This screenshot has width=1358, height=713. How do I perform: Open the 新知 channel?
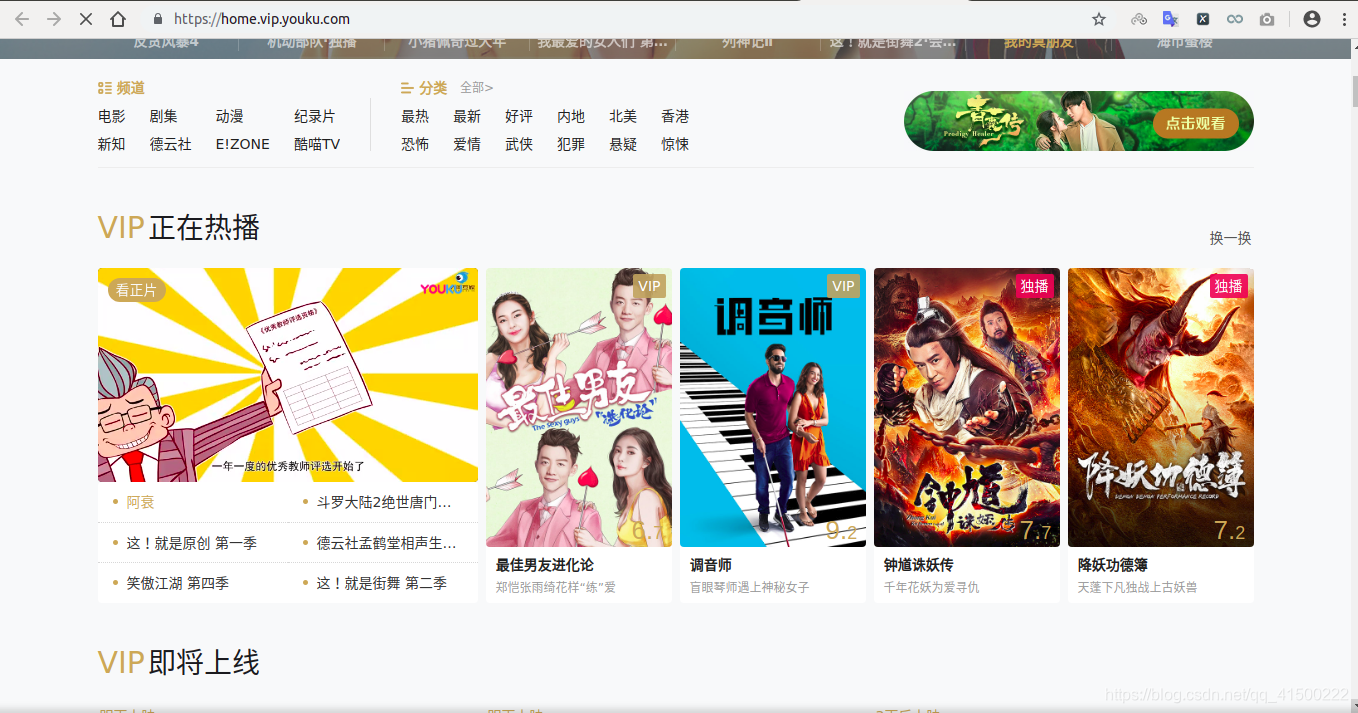(x=112, y=144)
